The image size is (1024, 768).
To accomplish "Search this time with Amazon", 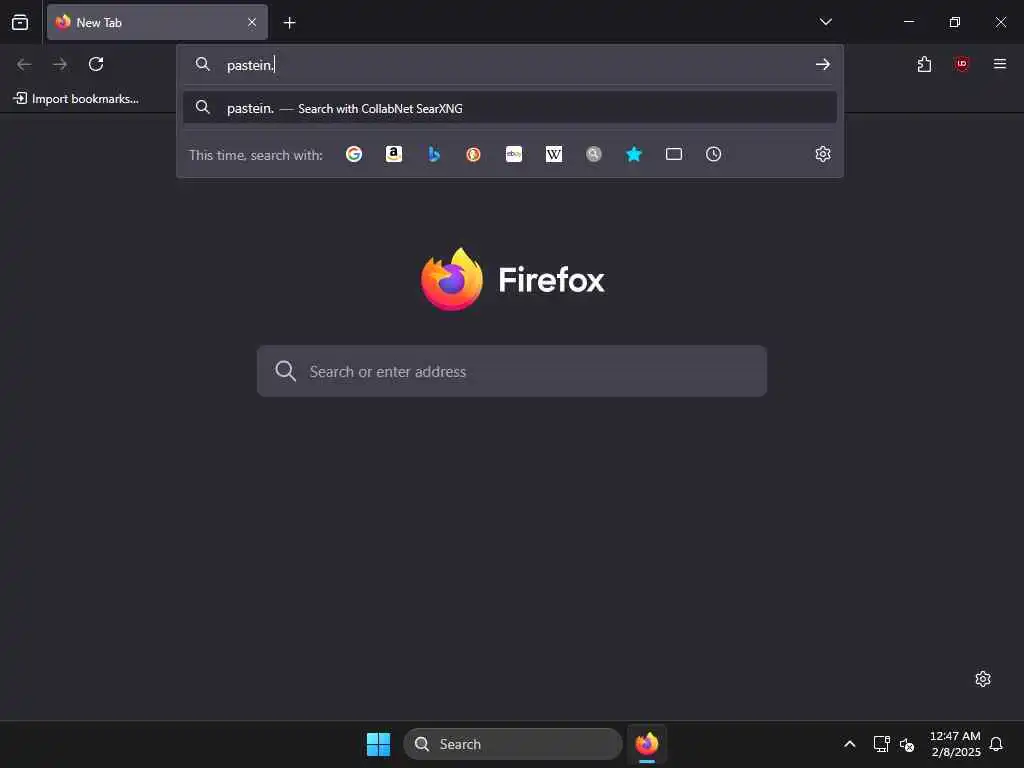I will 394,154.
